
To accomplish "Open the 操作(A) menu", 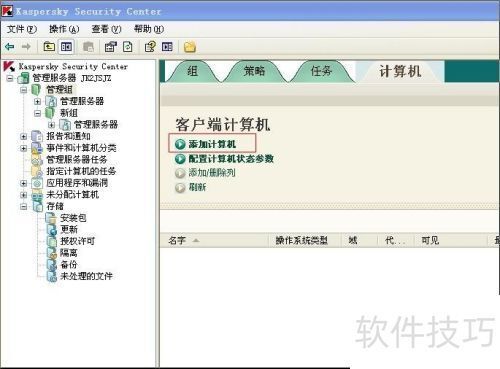I will [64, 29].
